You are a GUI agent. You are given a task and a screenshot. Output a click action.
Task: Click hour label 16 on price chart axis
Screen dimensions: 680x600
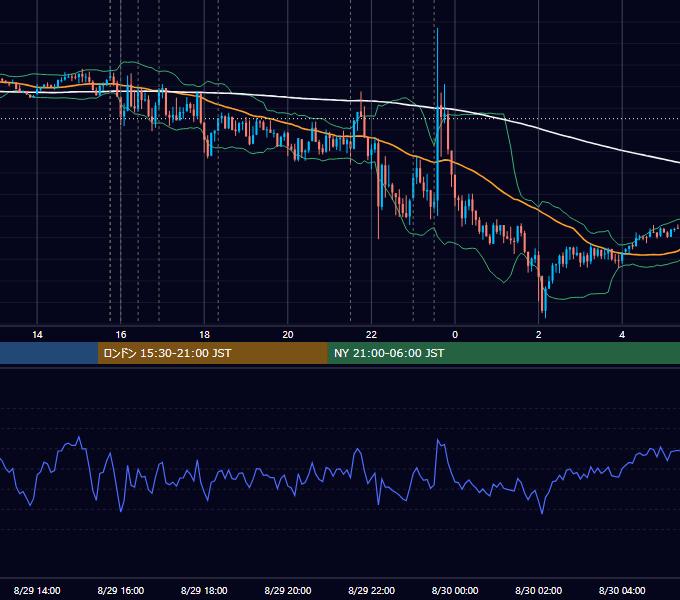click(121, 335)
